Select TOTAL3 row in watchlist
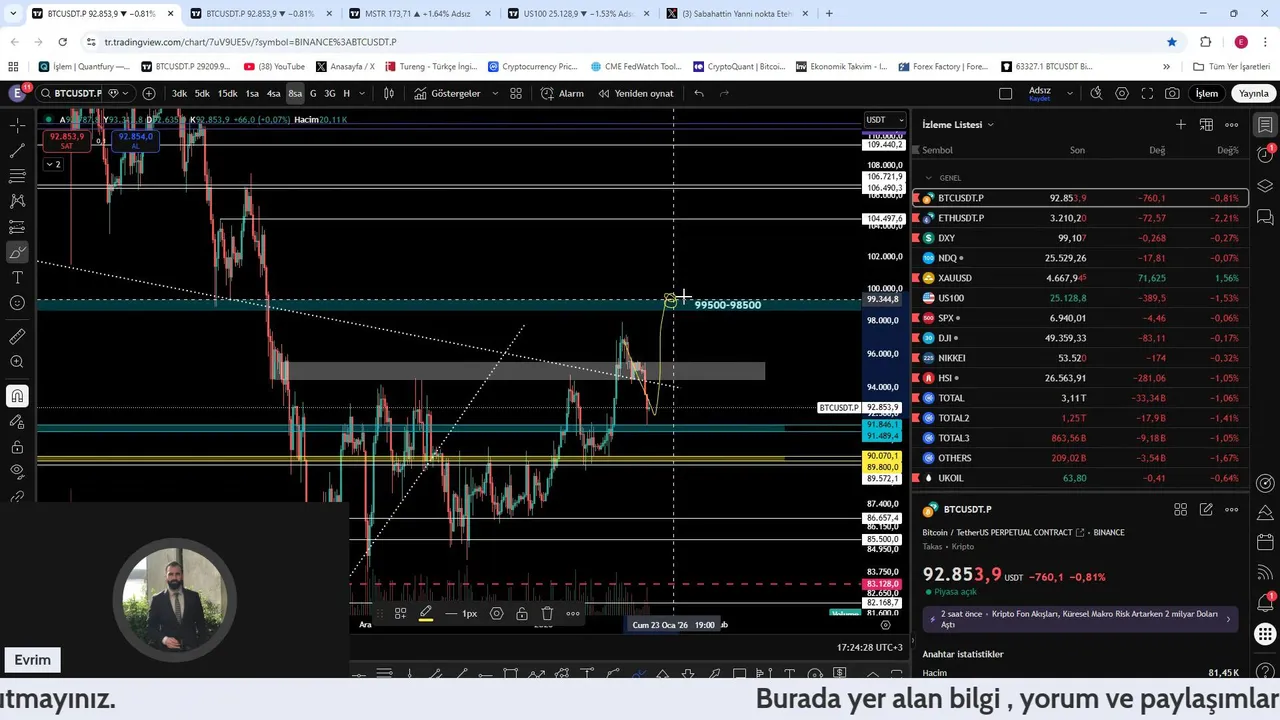The height and width of the screenshot is (720, 1280). click(x=1080, y=438)
